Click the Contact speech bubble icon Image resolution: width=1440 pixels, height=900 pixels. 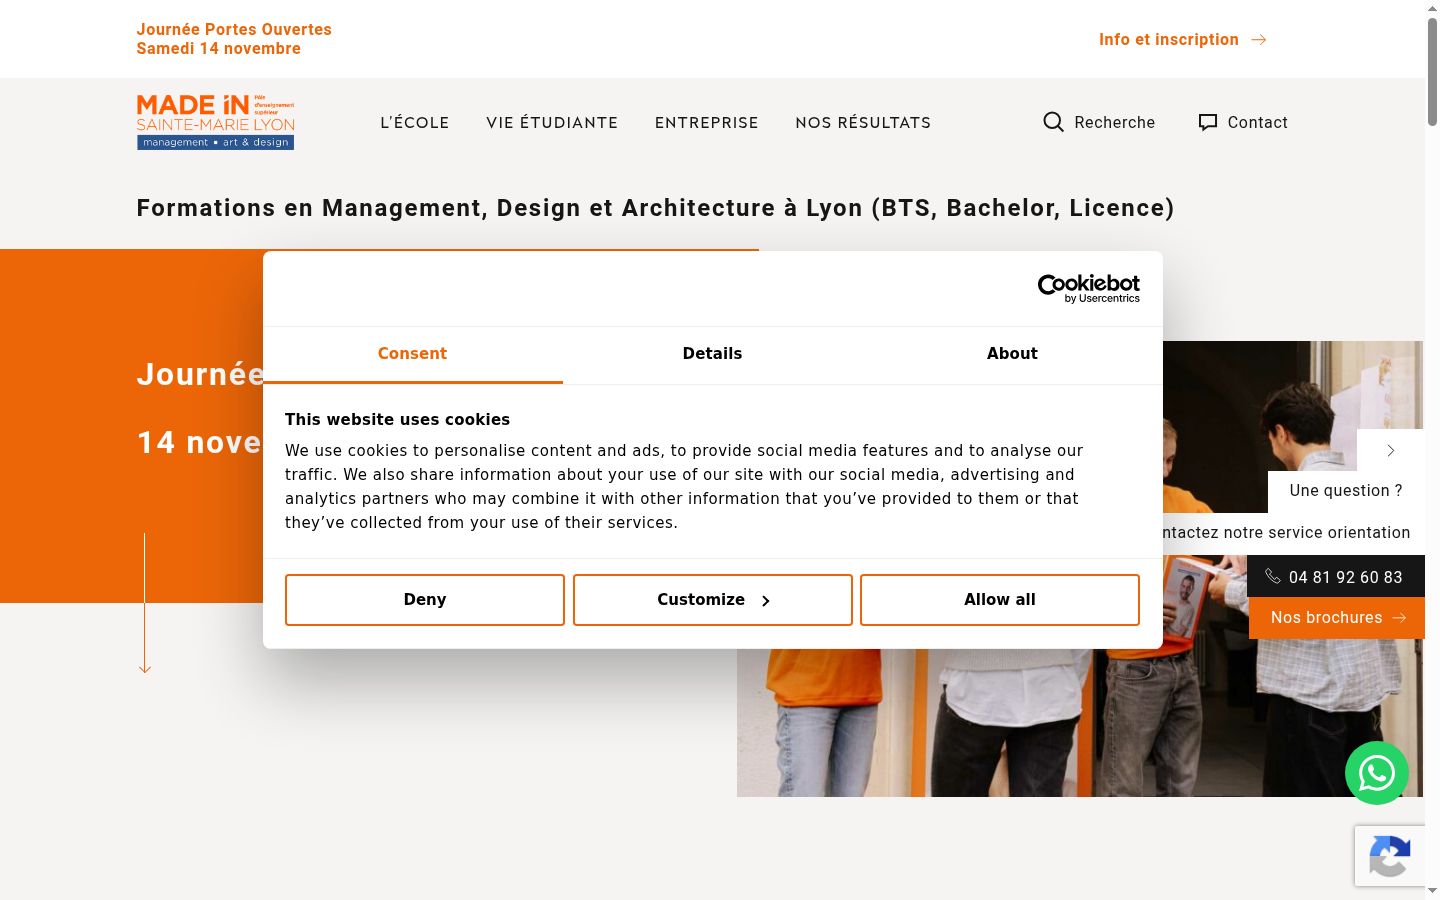pyautogui.click(x=1208, y=122)
